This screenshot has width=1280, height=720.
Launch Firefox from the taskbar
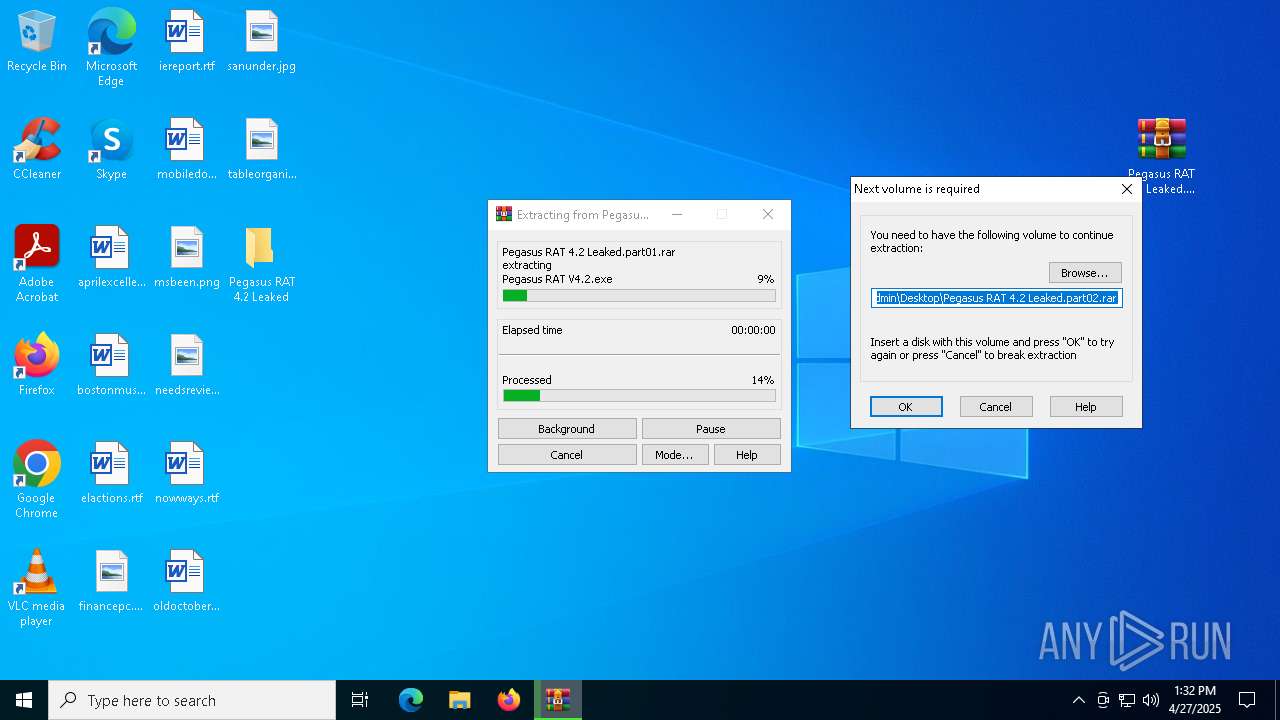(x=509, y=700)
